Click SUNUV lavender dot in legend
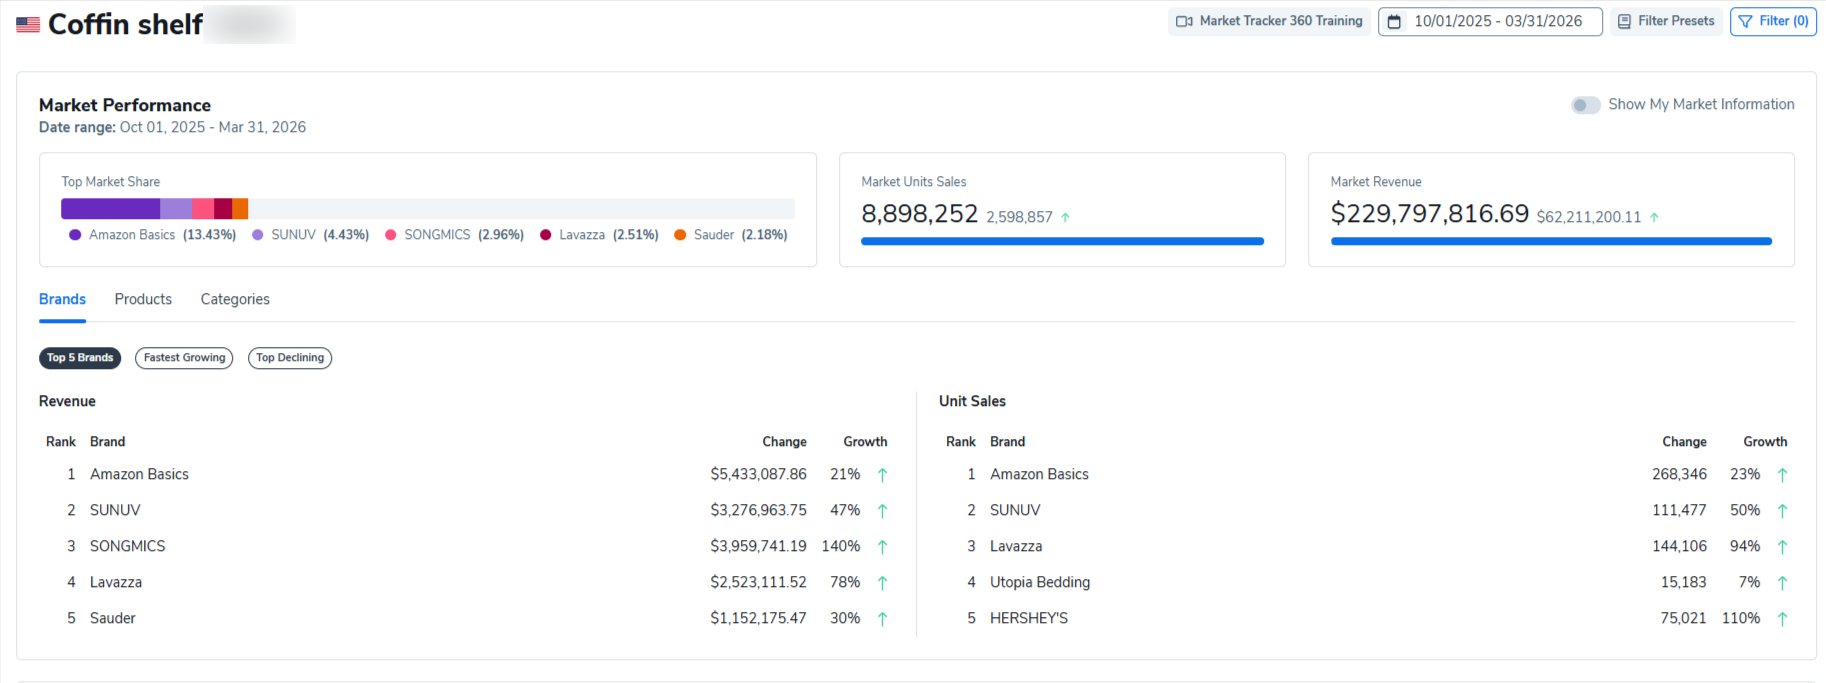 (258, 235)
